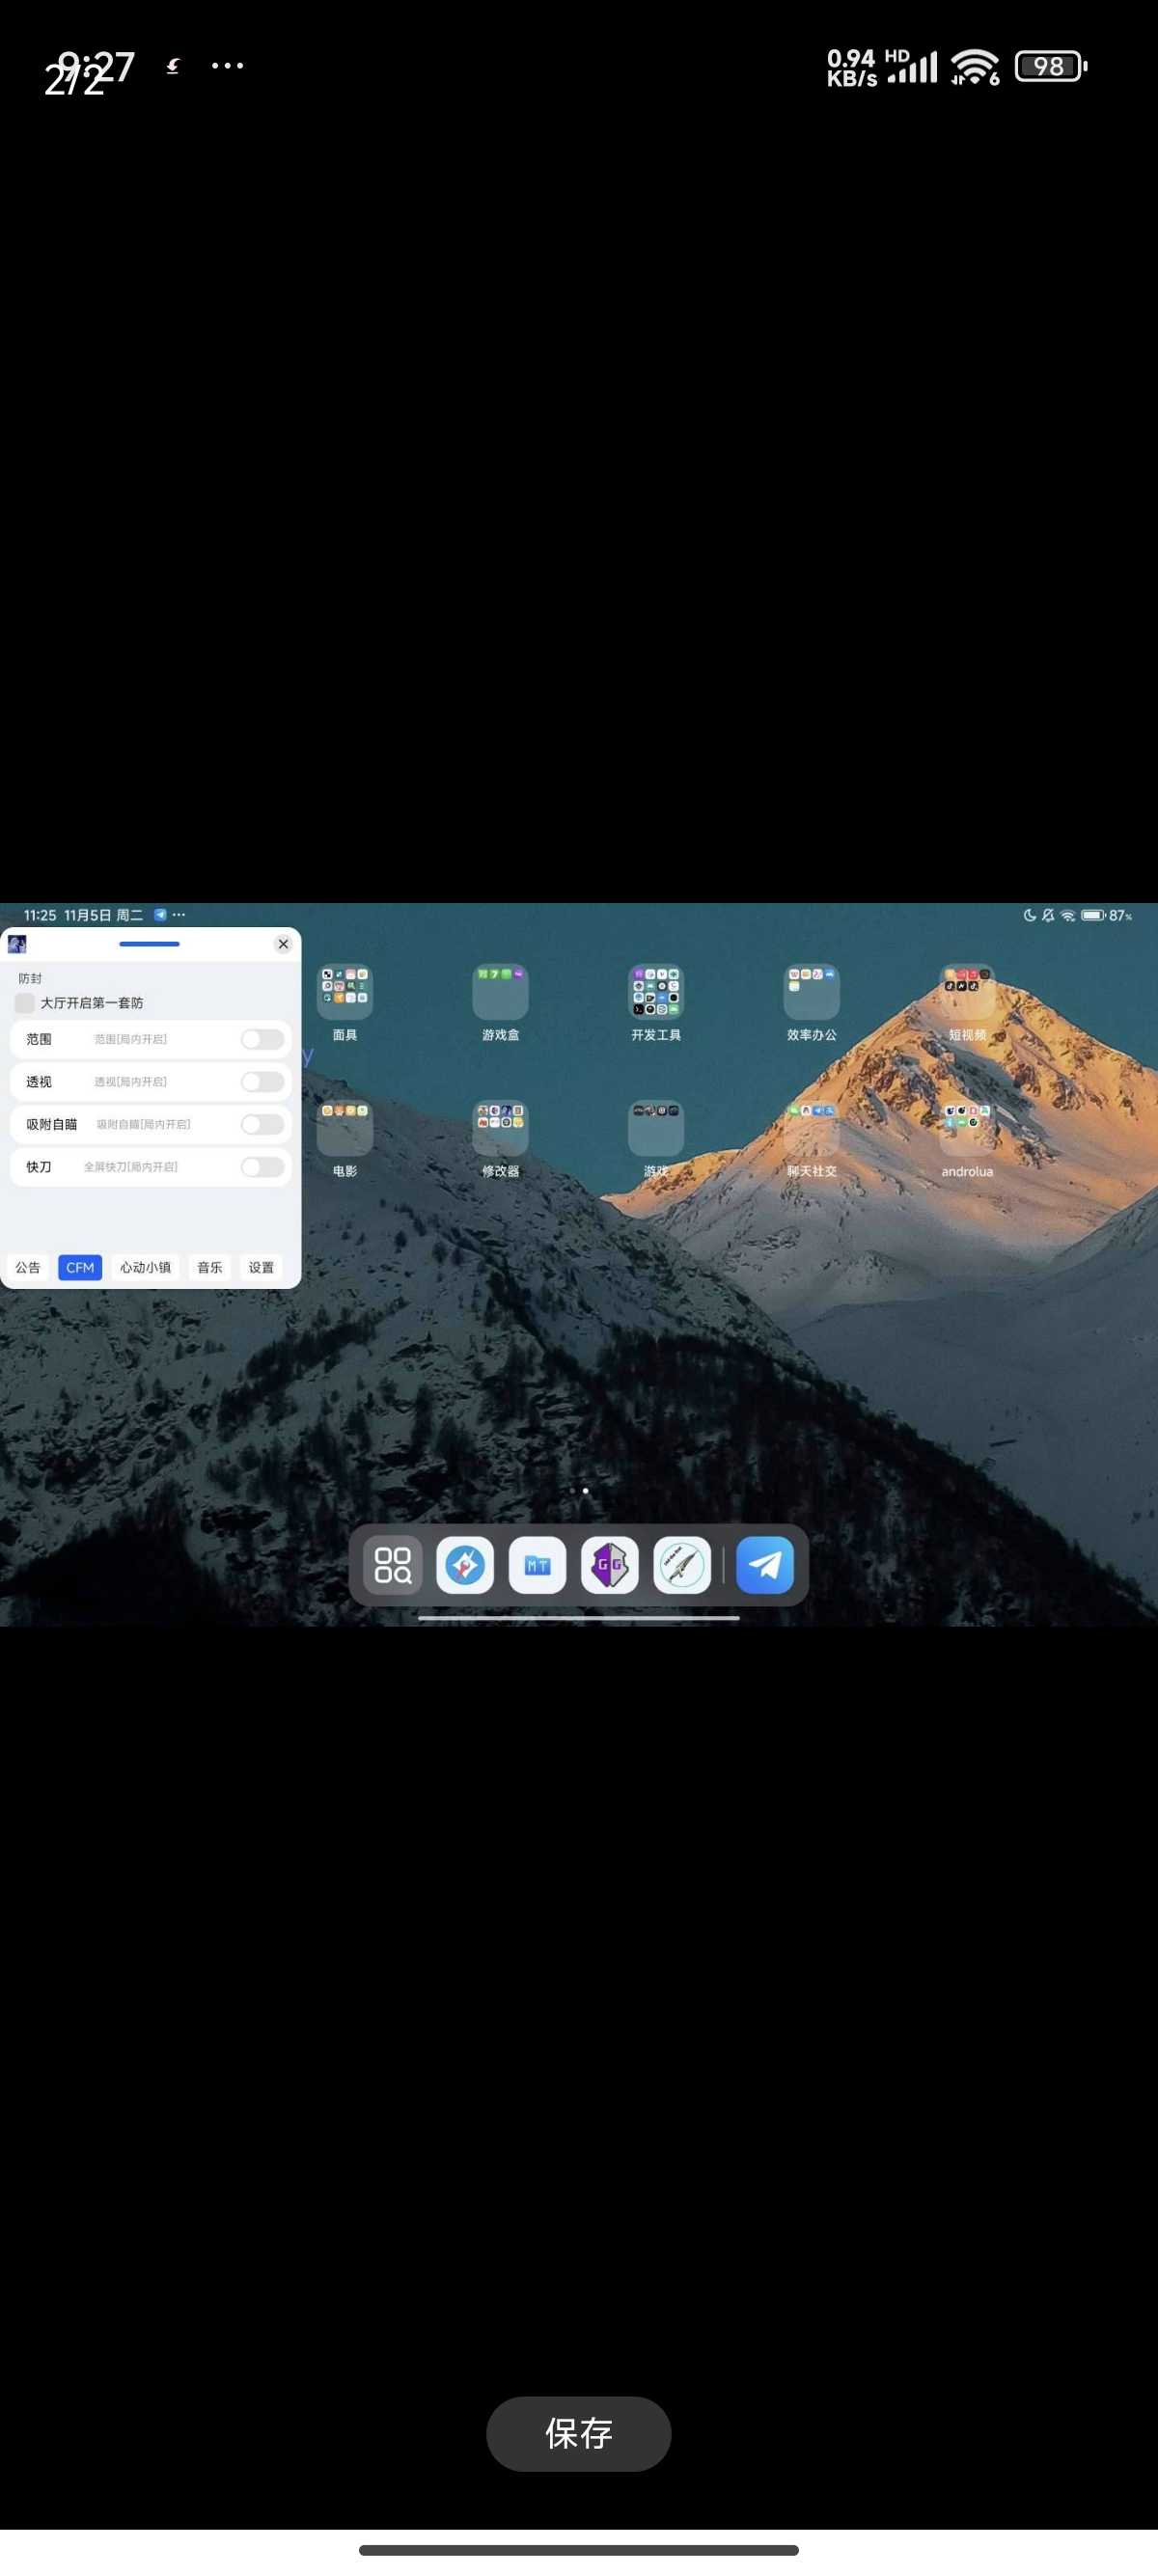Click the tablet home gesture bar below dock
Screen dimensions: 1158x2576
pyautogui.click(x=579, y=1617)
